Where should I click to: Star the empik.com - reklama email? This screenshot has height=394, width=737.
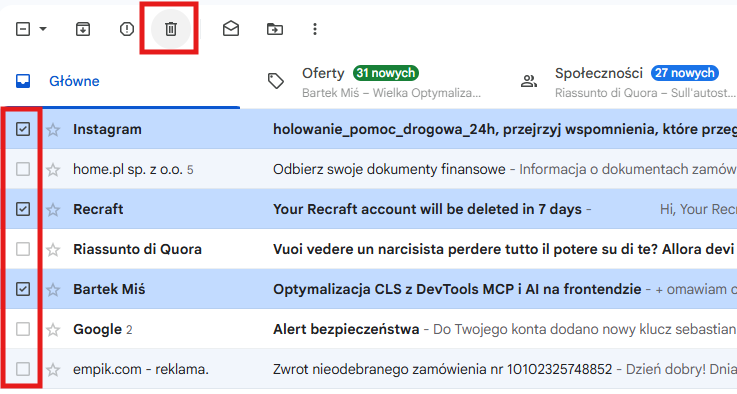tap(53, 370)
